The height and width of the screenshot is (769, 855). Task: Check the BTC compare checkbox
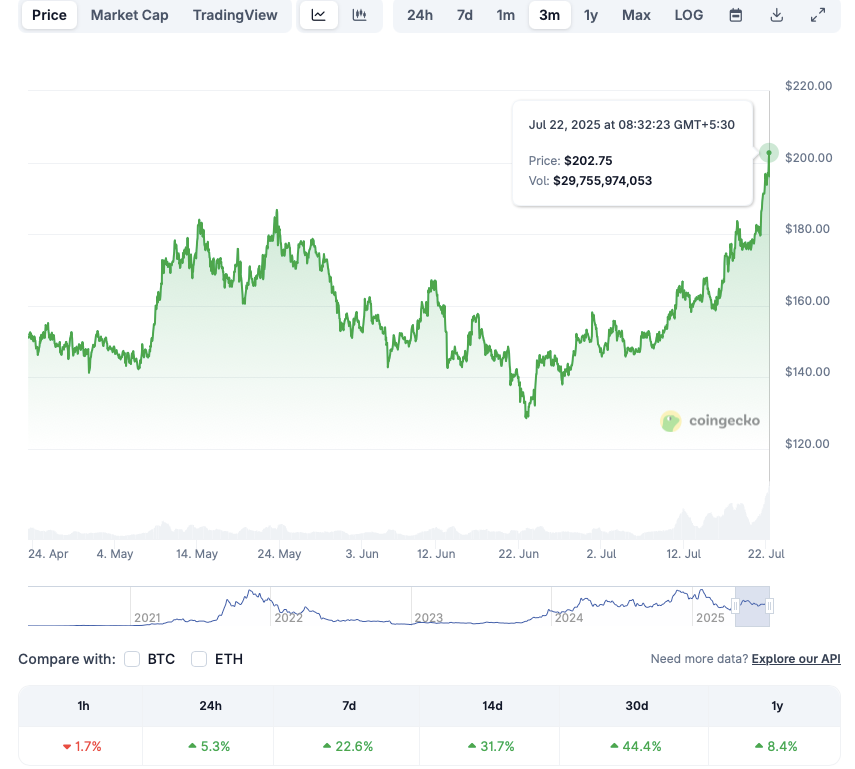132,659
